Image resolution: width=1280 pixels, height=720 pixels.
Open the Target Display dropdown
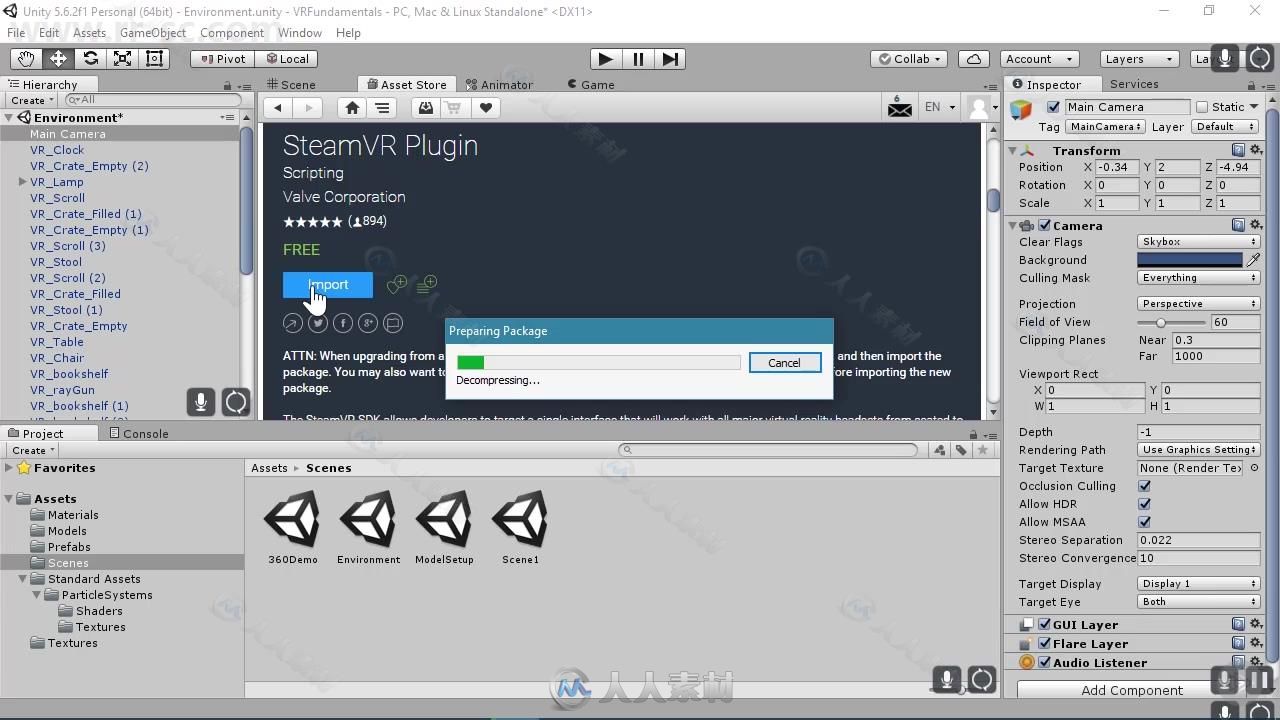point(1198,584)
